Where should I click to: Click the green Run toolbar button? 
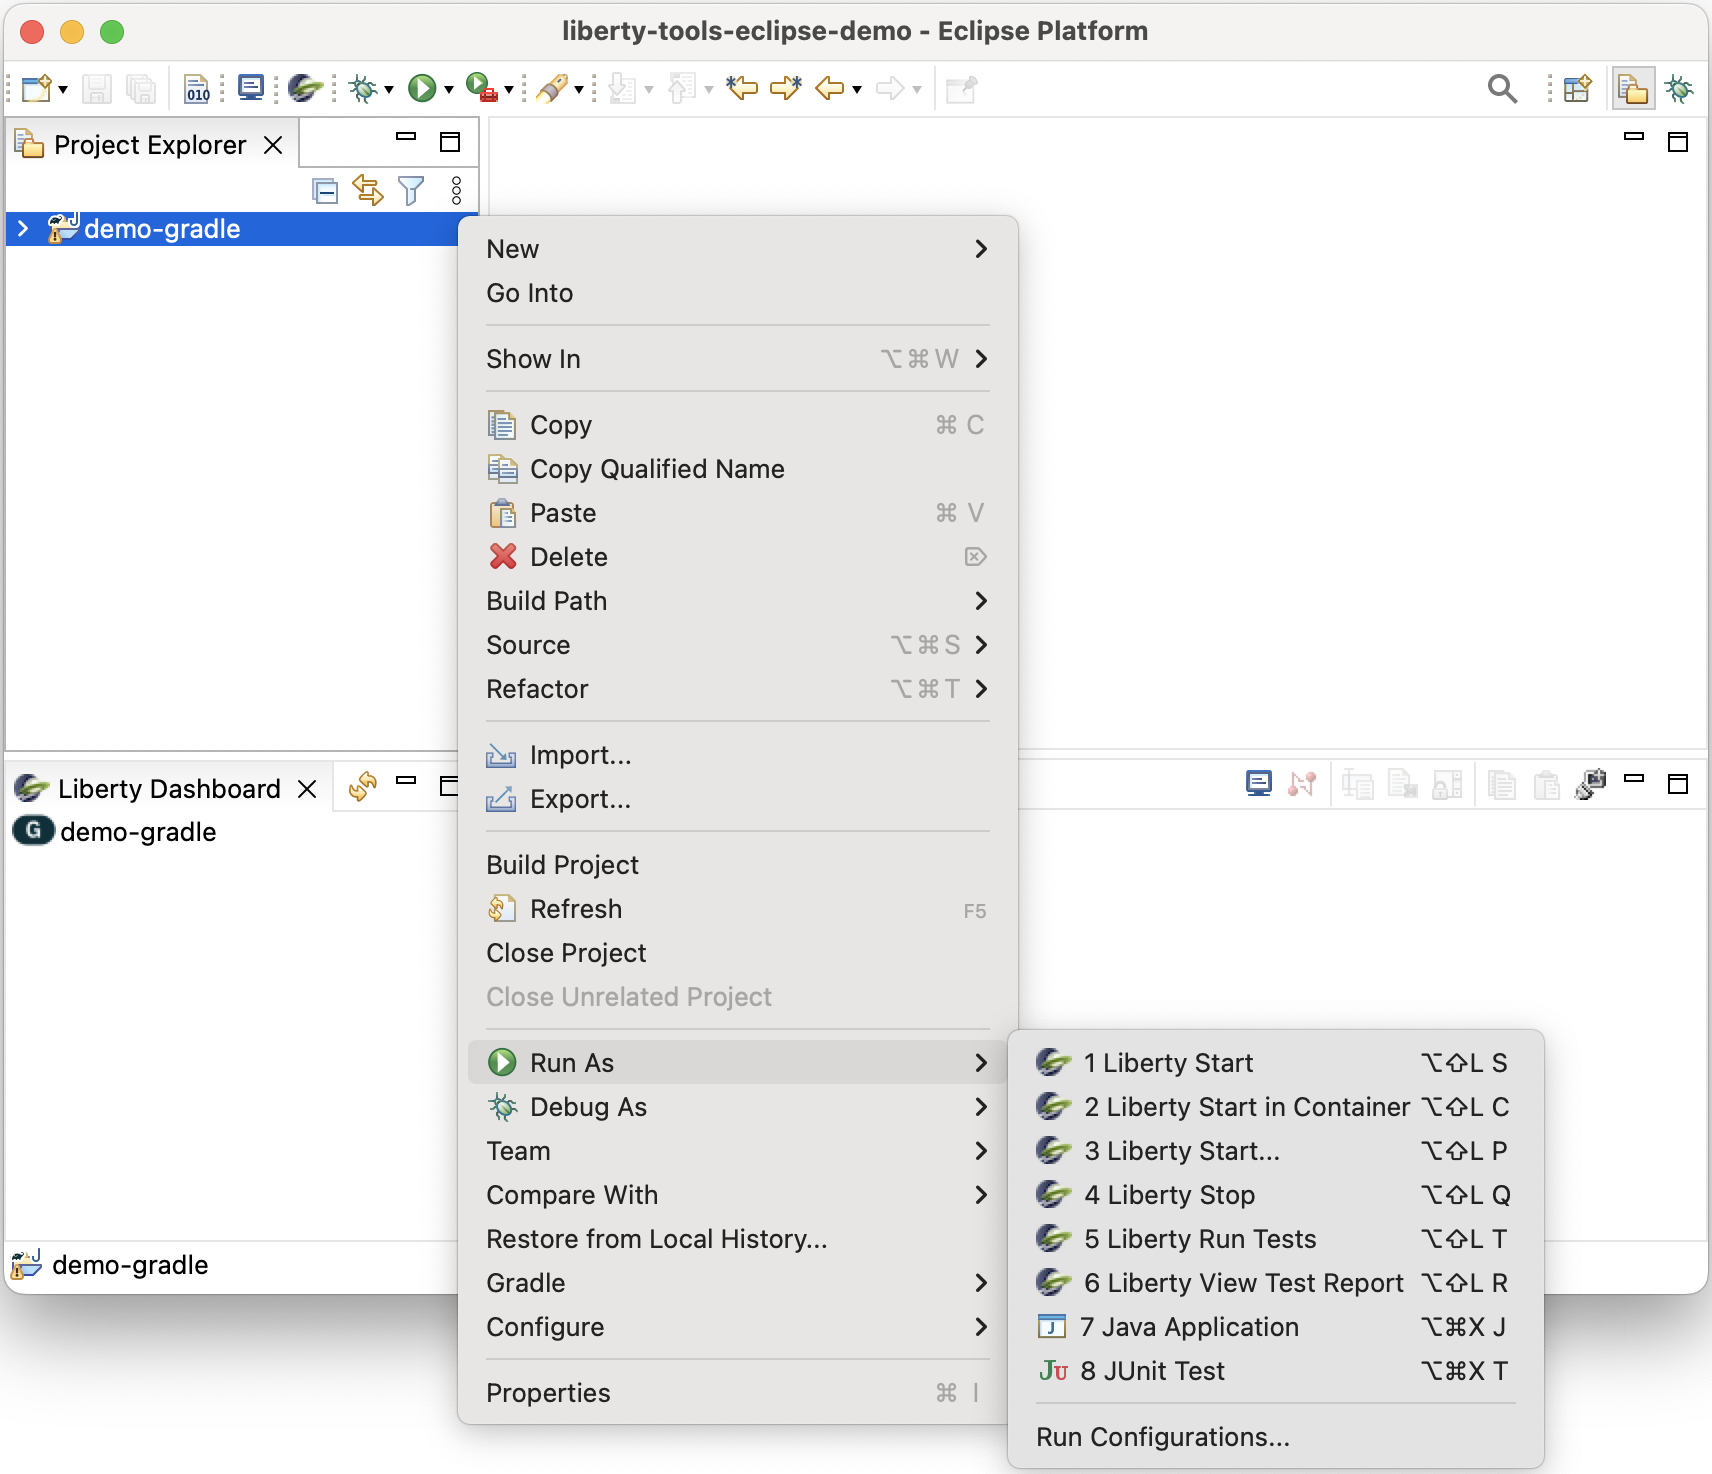click(x=422, y=88)
